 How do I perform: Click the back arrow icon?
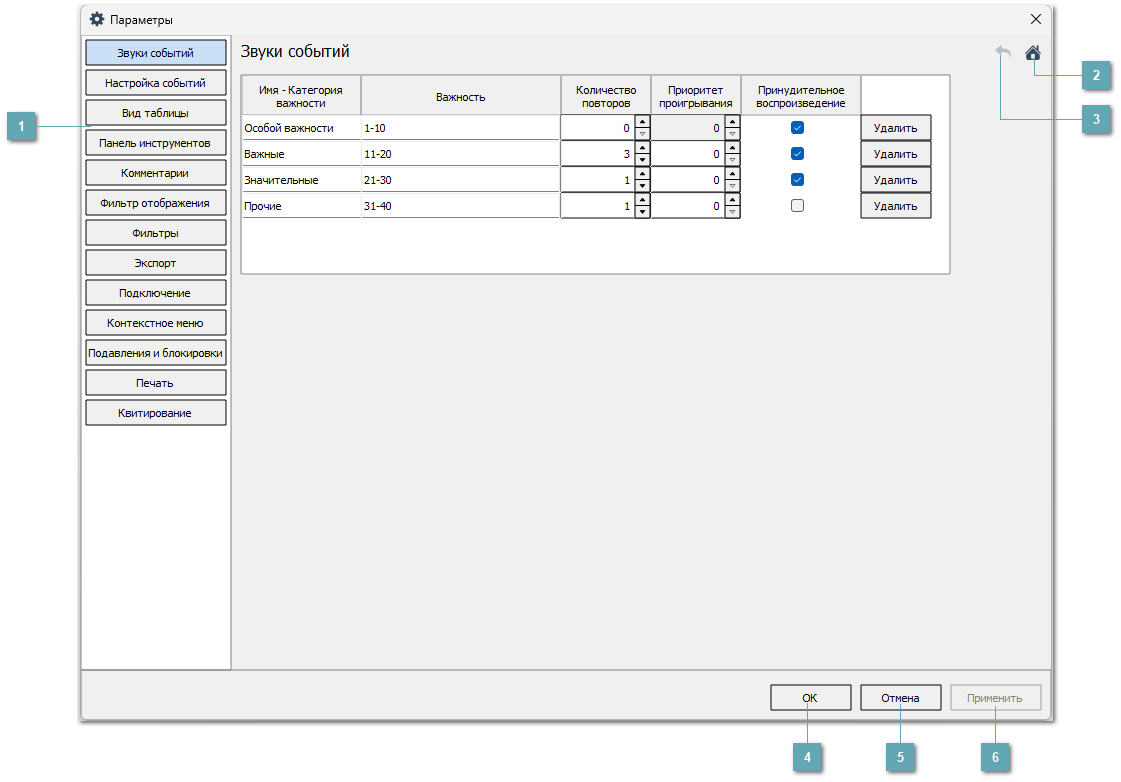(1003, 53)
